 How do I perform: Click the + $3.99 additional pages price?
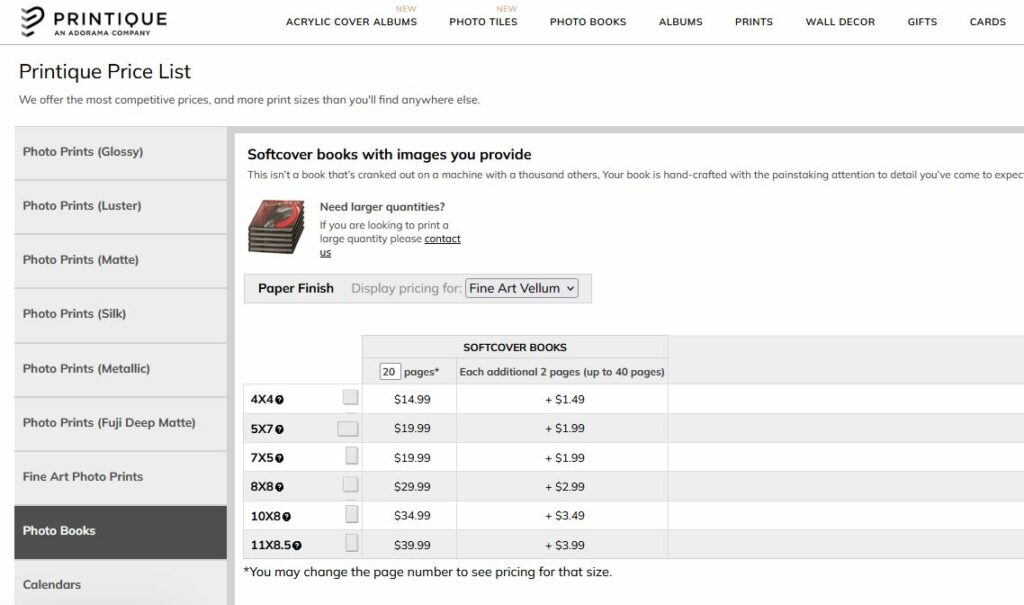coord(565,545)
